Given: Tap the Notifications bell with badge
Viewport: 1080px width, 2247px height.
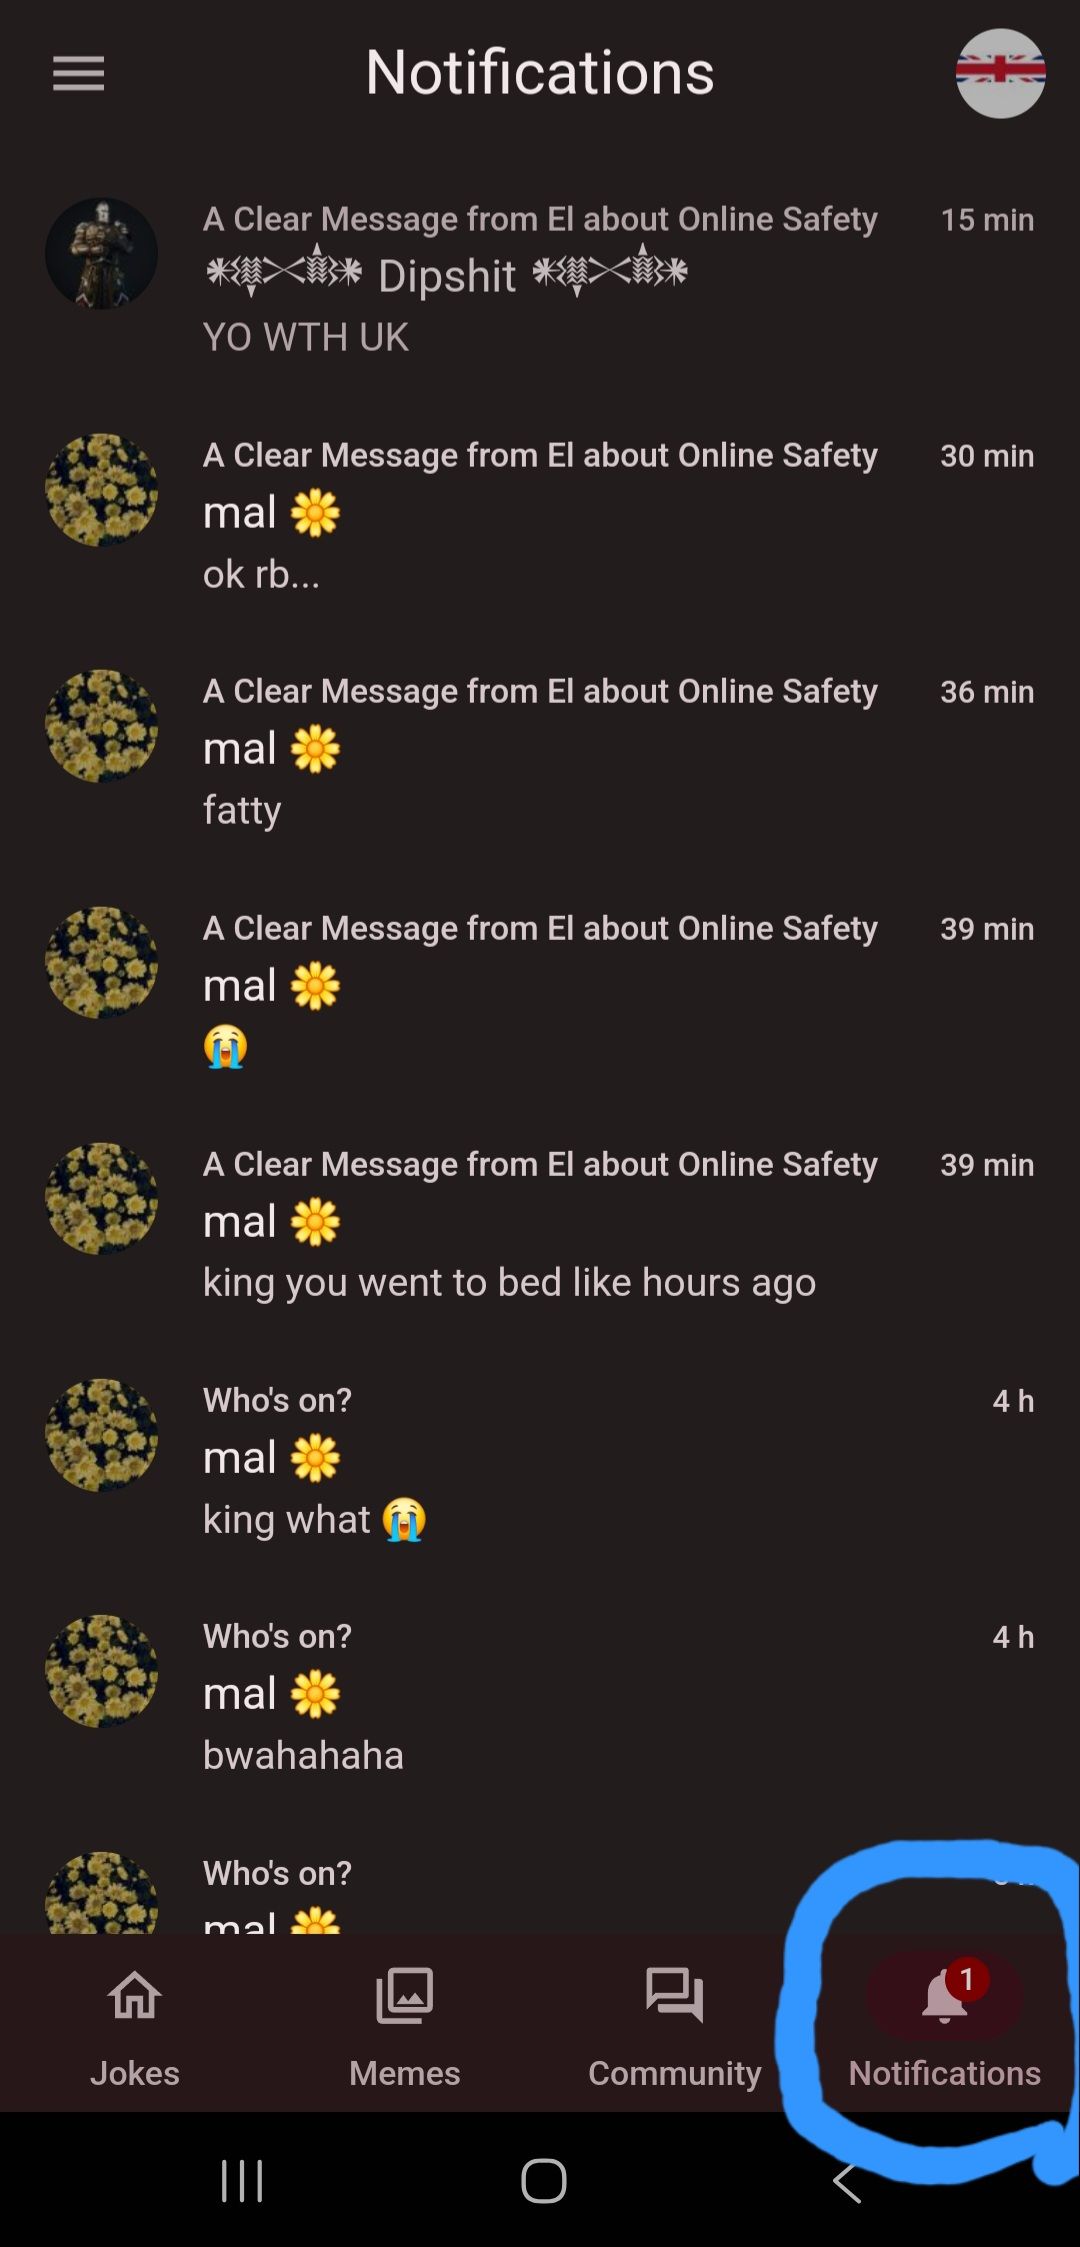Looking at the screenshot, I should click(x=945, y=1996).
